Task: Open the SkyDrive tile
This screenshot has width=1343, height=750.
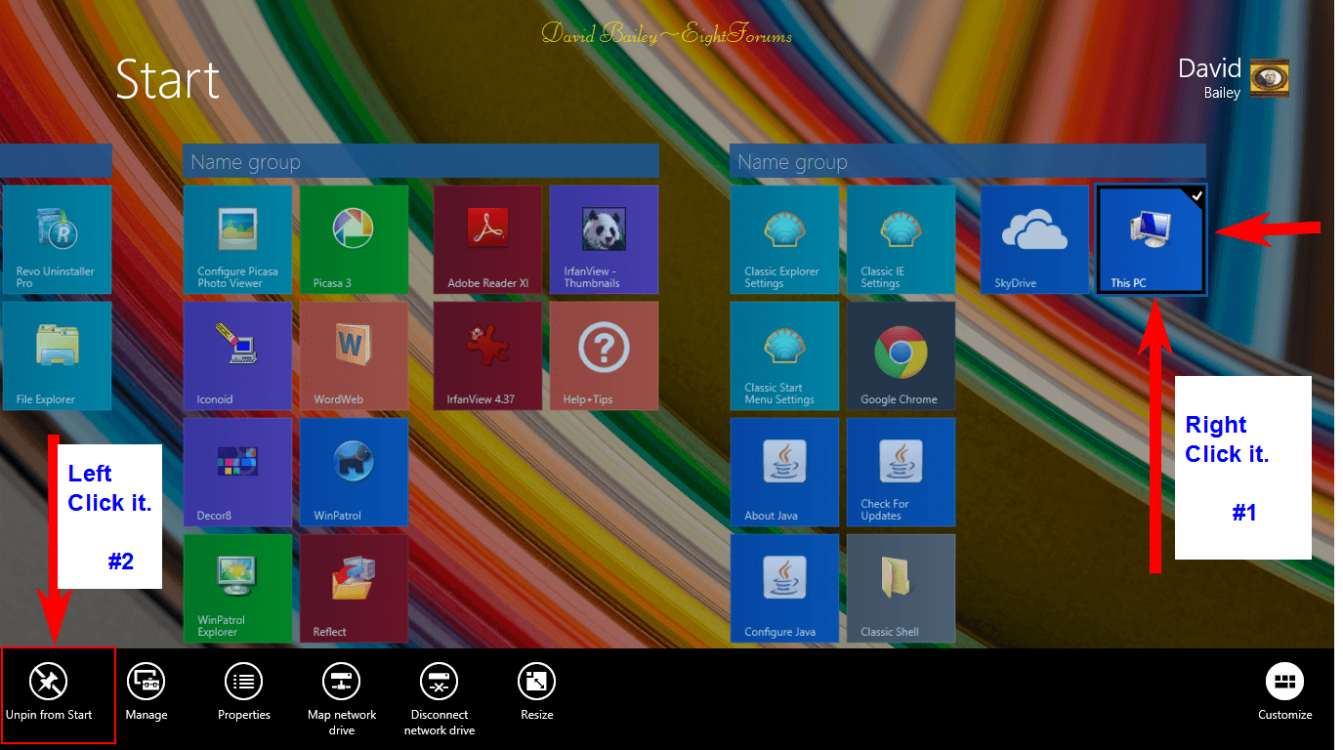Action: (1035, 239)
